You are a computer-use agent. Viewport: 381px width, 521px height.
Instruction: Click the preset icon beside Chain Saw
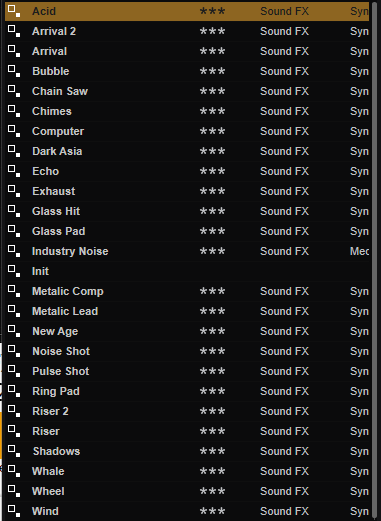tap(14, 91)
